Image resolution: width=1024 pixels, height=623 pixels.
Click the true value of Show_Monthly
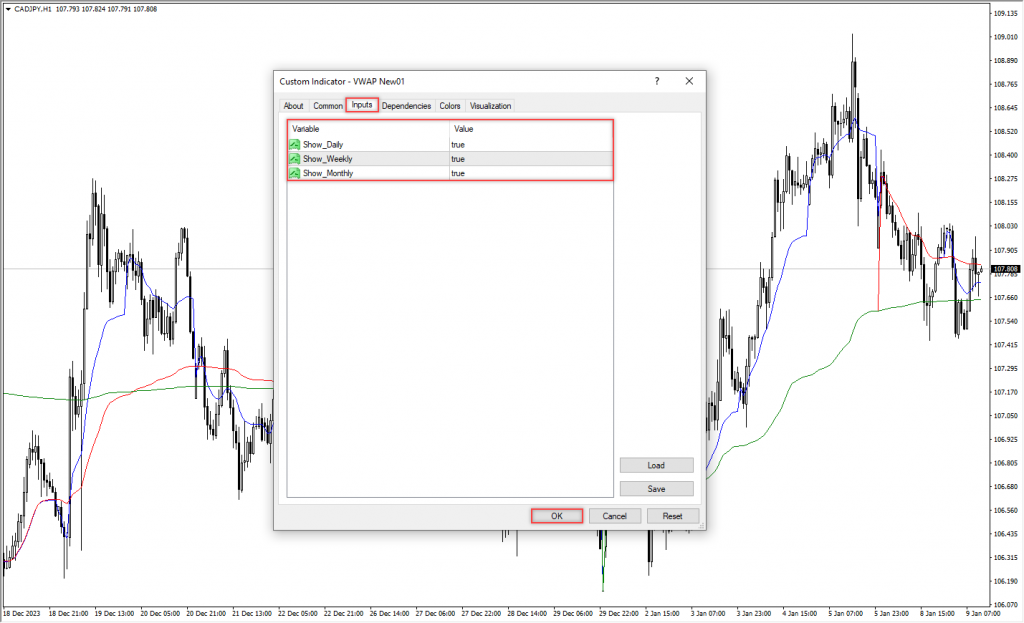coord(458,173)
